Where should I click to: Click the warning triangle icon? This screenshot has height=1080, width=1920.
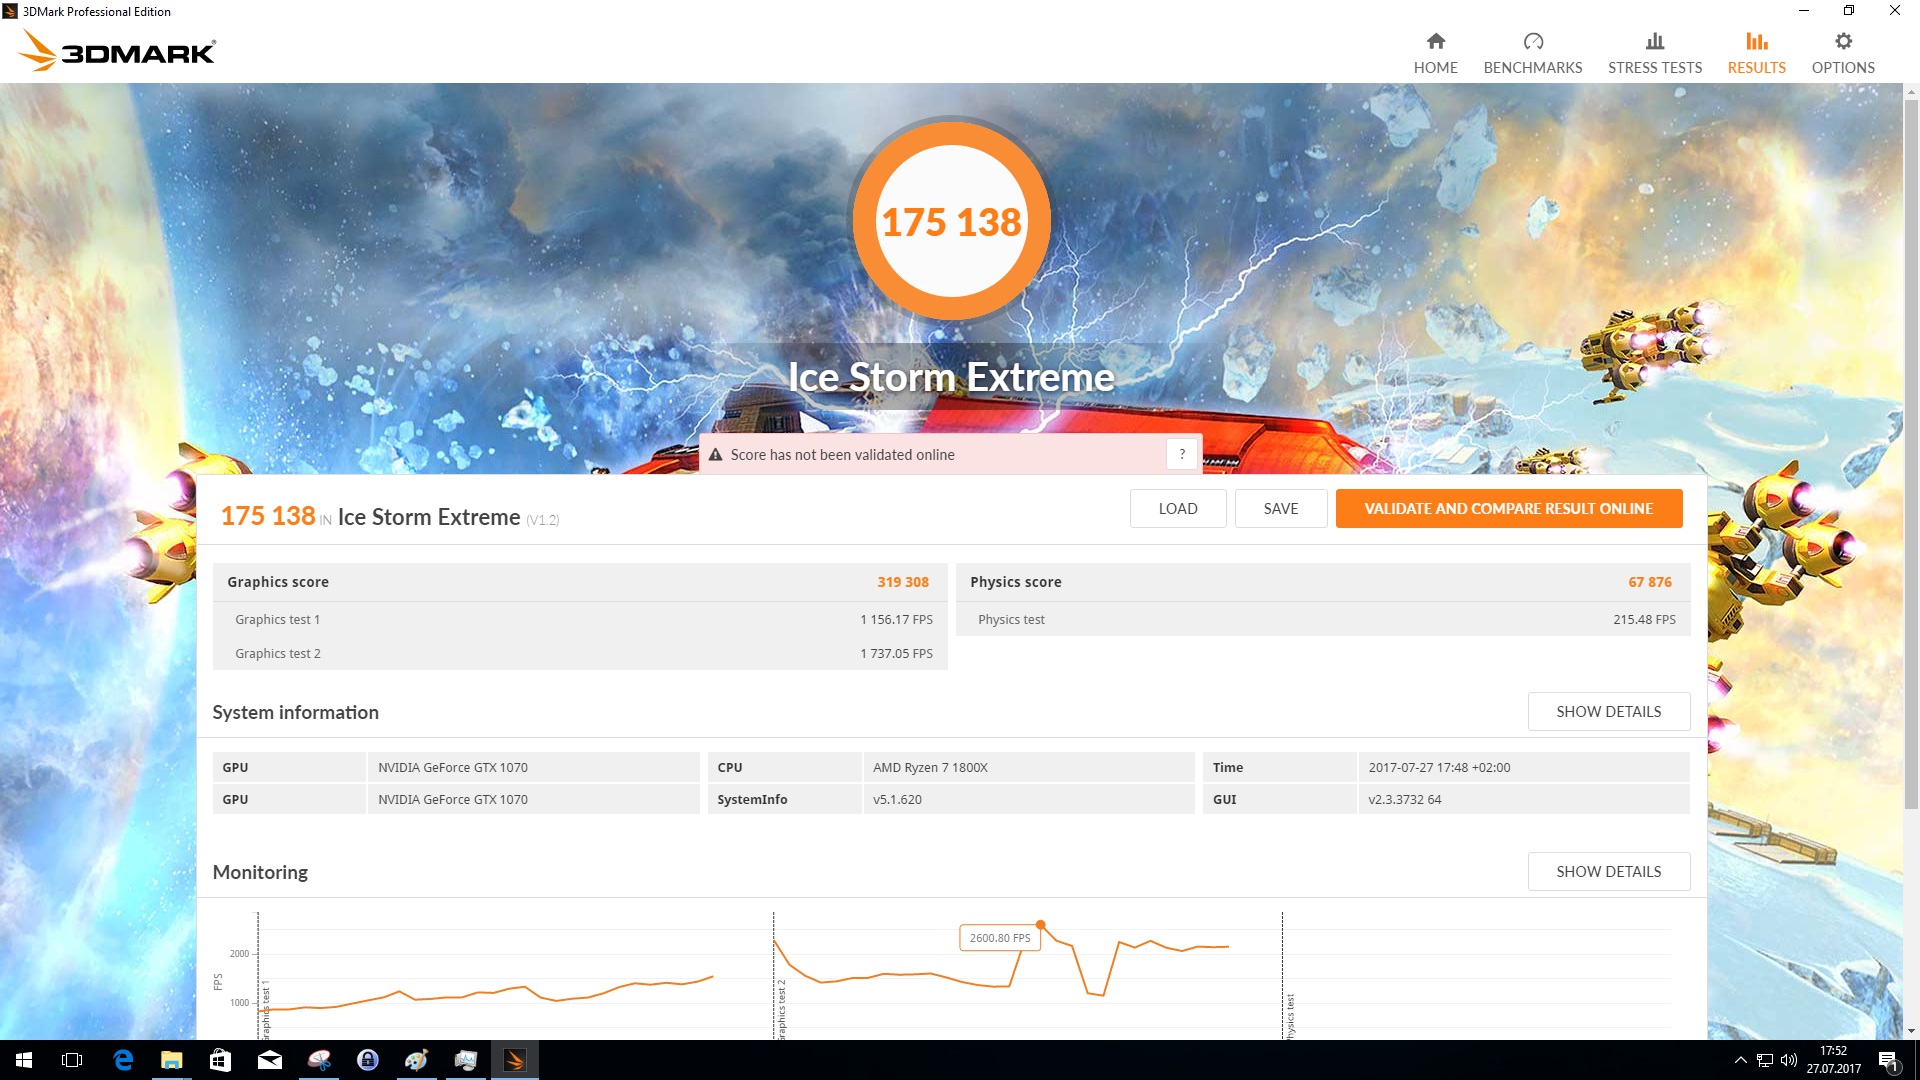pyautogui.click(x=715, y=455)
